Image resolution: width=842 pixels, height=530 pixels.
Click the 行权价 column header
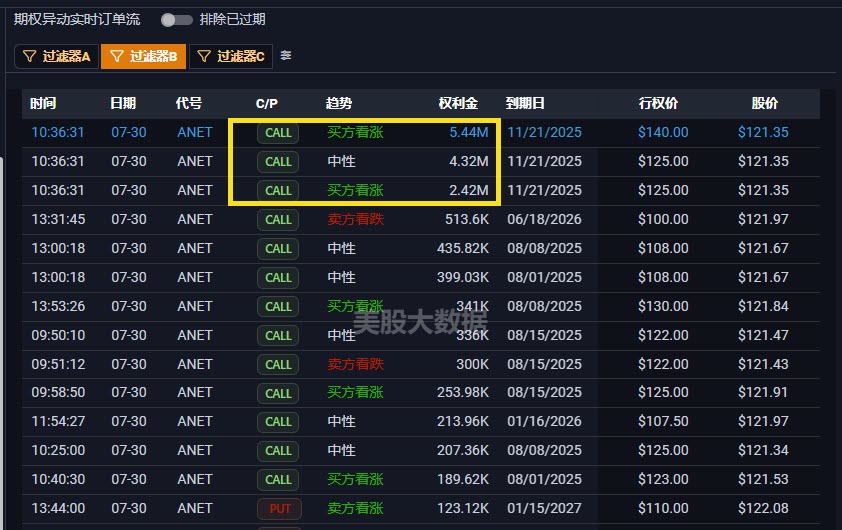pos(658,104)
